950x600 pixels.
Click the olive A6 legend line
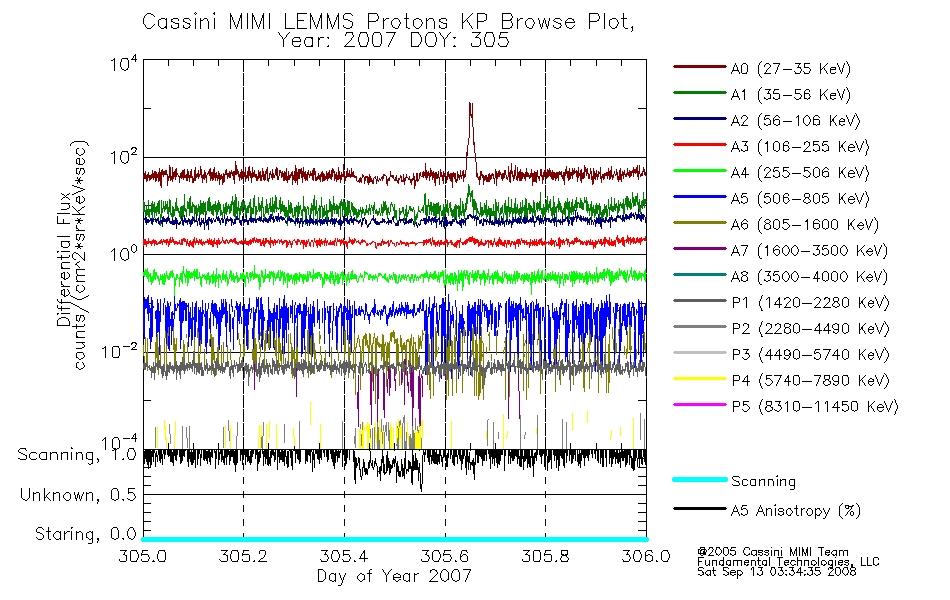(x=699, y=222)
